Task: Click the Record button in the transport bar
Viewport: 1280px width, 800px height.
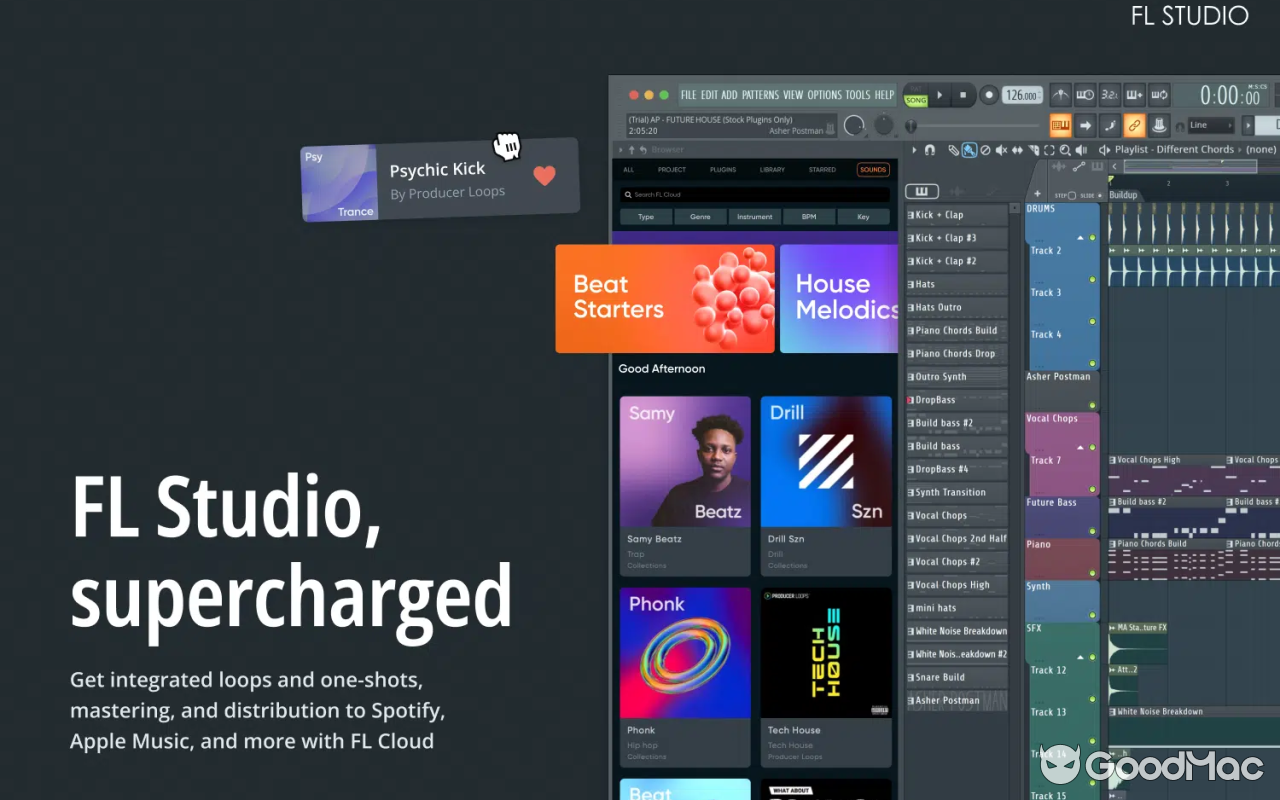Action: [x=988, y=94]
